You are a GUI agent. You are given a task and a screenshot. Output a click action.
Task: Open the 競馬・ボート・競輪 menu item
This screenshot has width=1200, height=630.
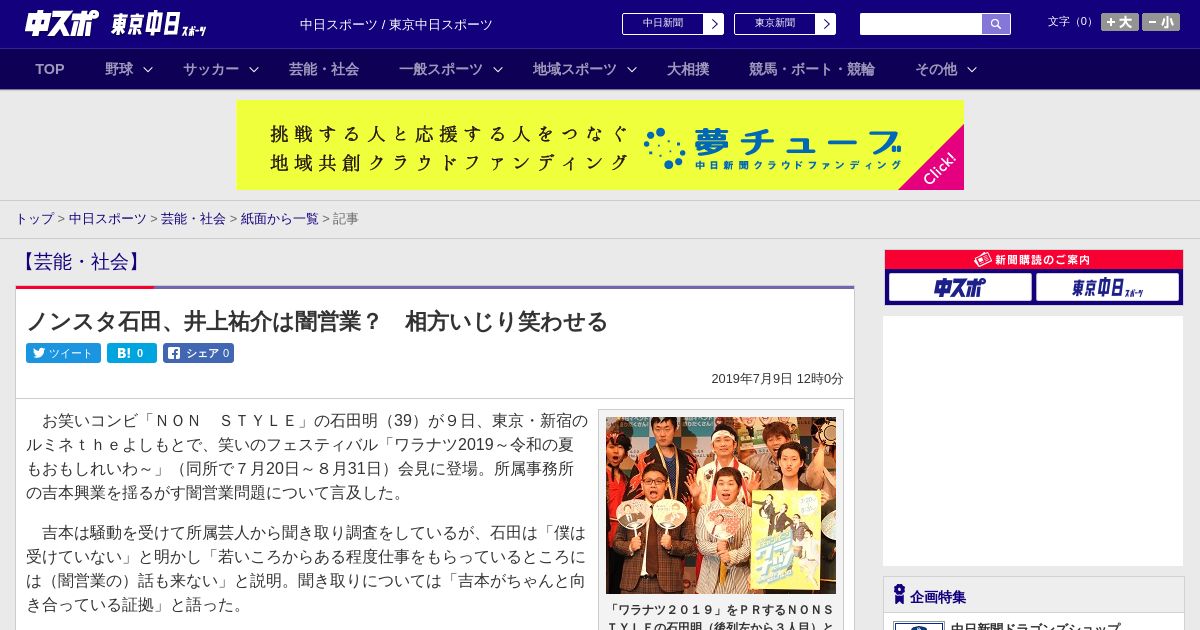pyautogui.click(x=812, y=69)
